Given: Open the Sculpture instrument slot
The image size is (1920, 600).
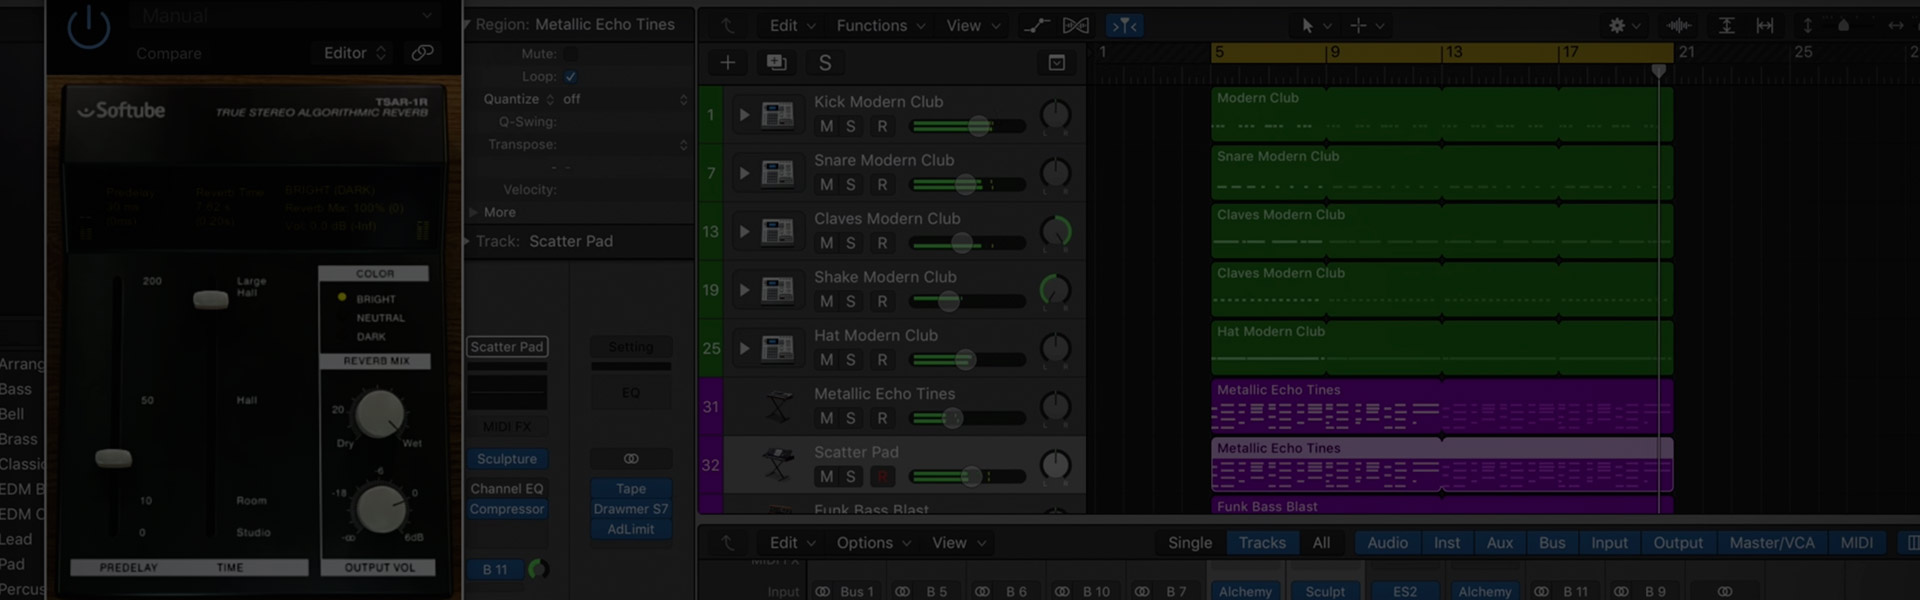Looking at the screenshot, I should point(507,459).
